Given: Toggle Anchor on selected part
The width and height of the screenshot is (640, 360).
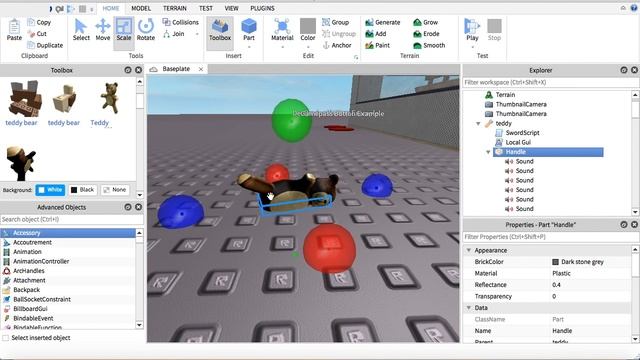Looking at the screenshot, I should pyautogui.click(x=337, y=45).
